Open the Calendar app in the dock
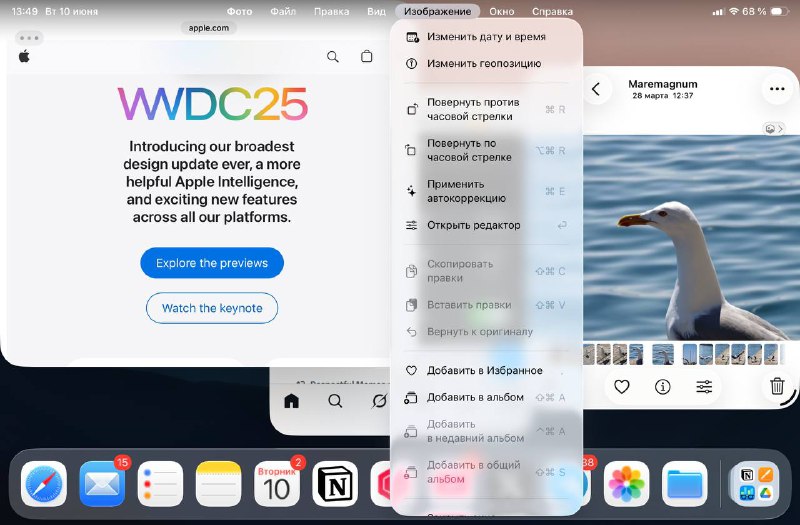The height and width of the screenshot is (525, 800). (277, 484)
